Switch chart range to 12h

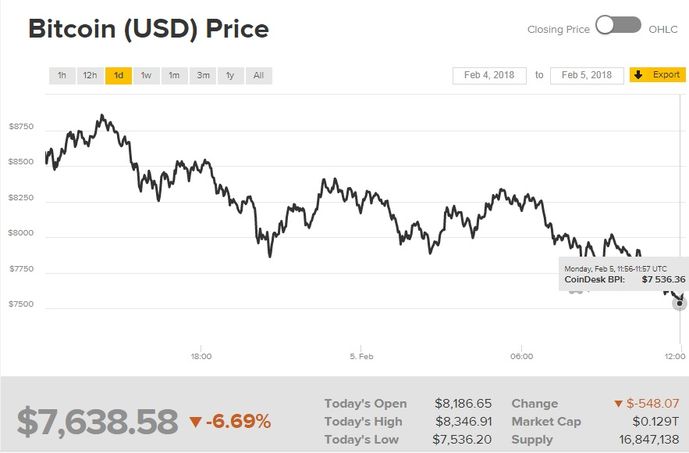point(90,75)
